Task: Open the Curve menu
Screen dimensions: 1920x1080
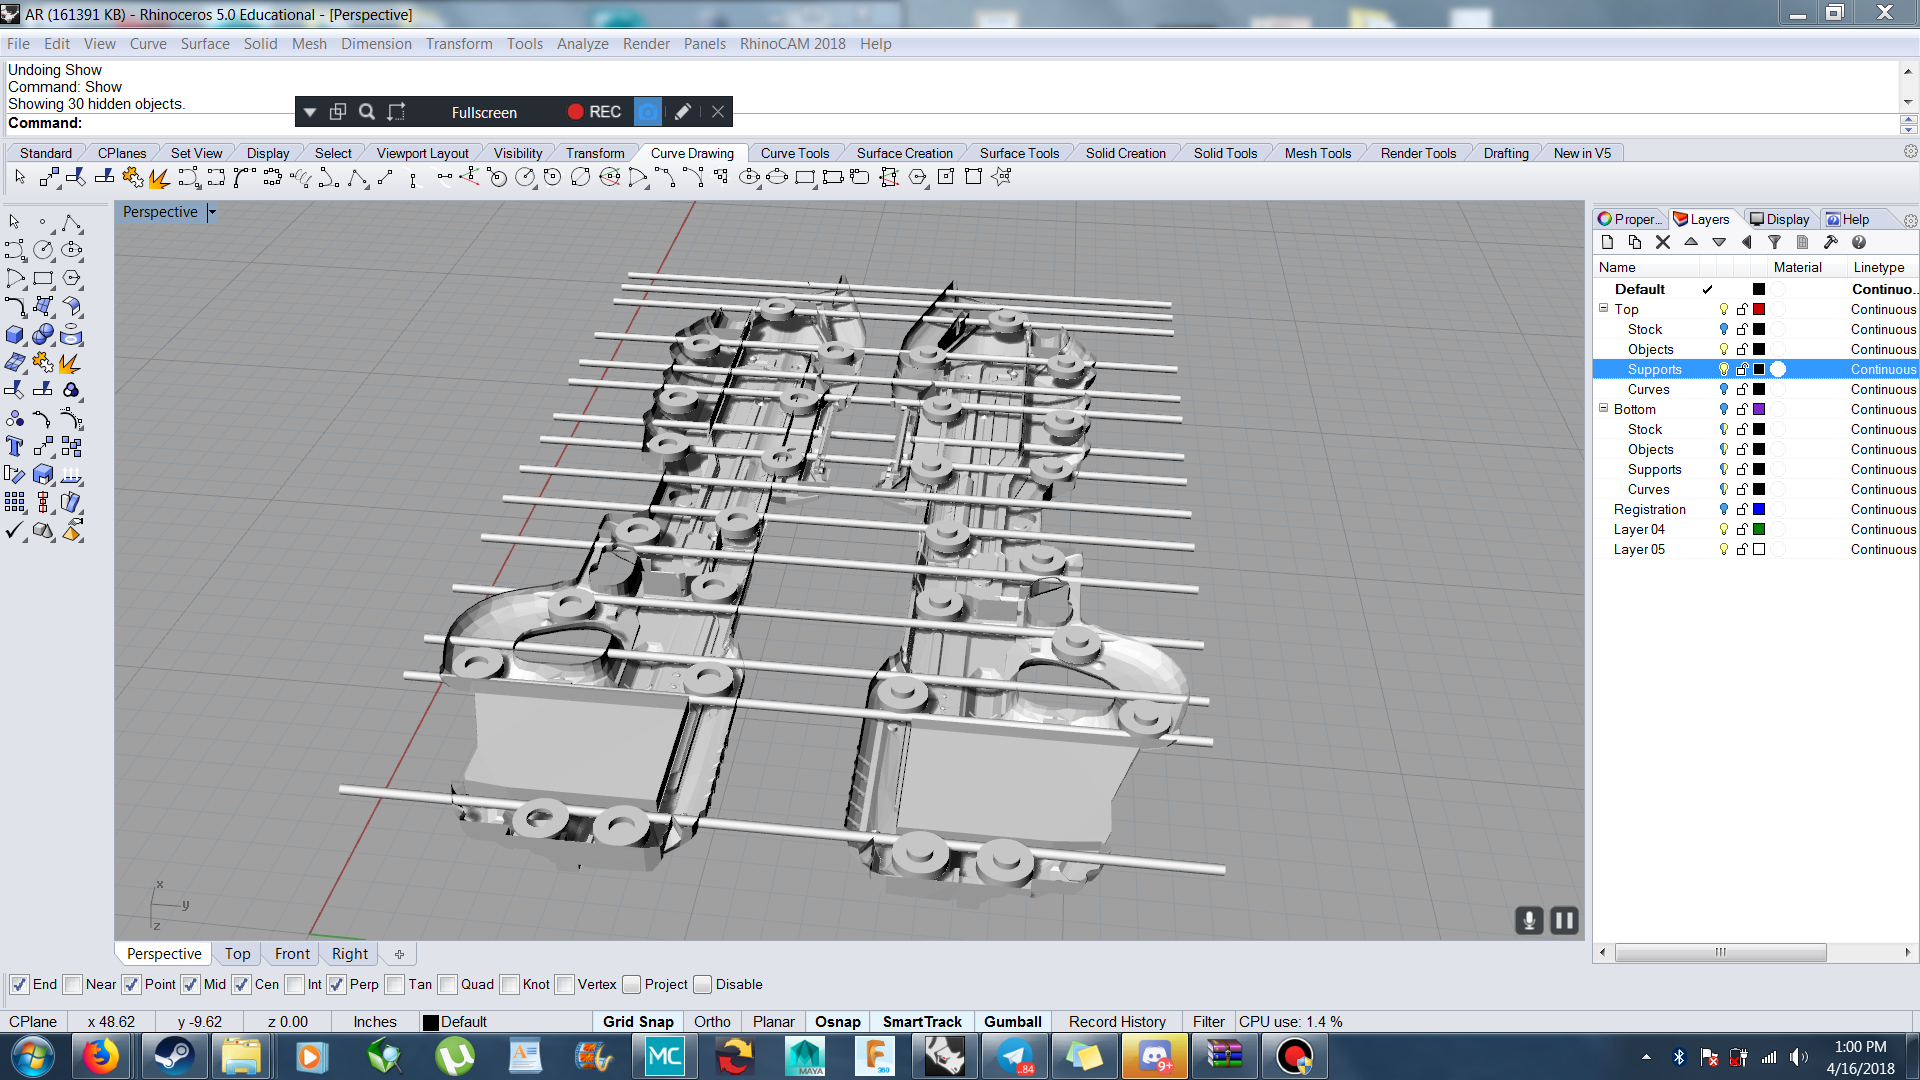Action: coord(148,43)
